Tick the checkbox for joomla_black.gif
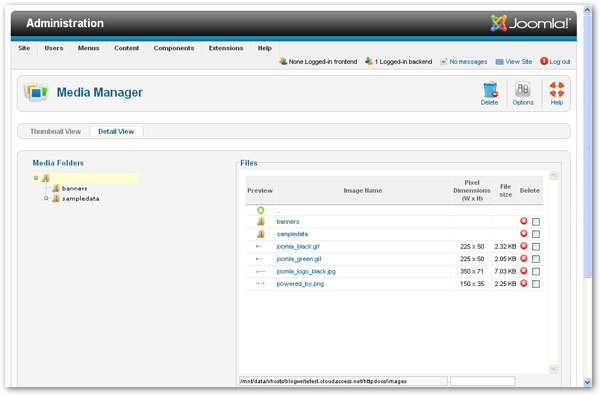The width and height of the screenshot is (600, 395). [x=536, y=246]
